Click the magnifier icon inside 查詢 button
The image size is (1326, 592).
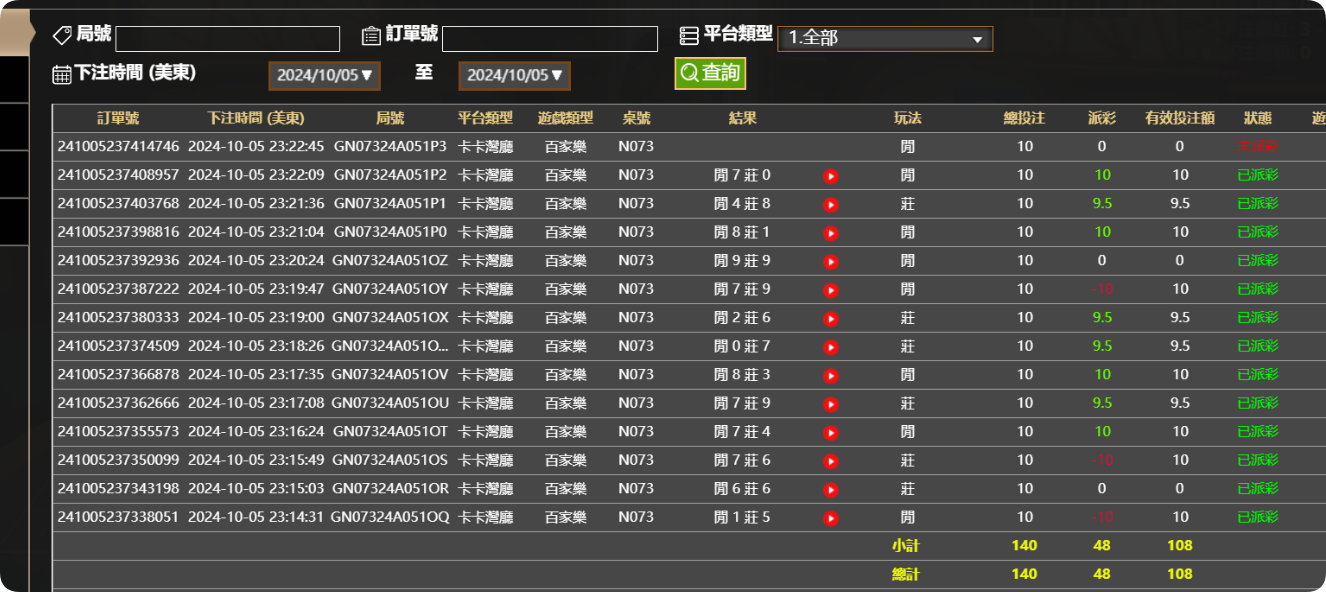688,73
